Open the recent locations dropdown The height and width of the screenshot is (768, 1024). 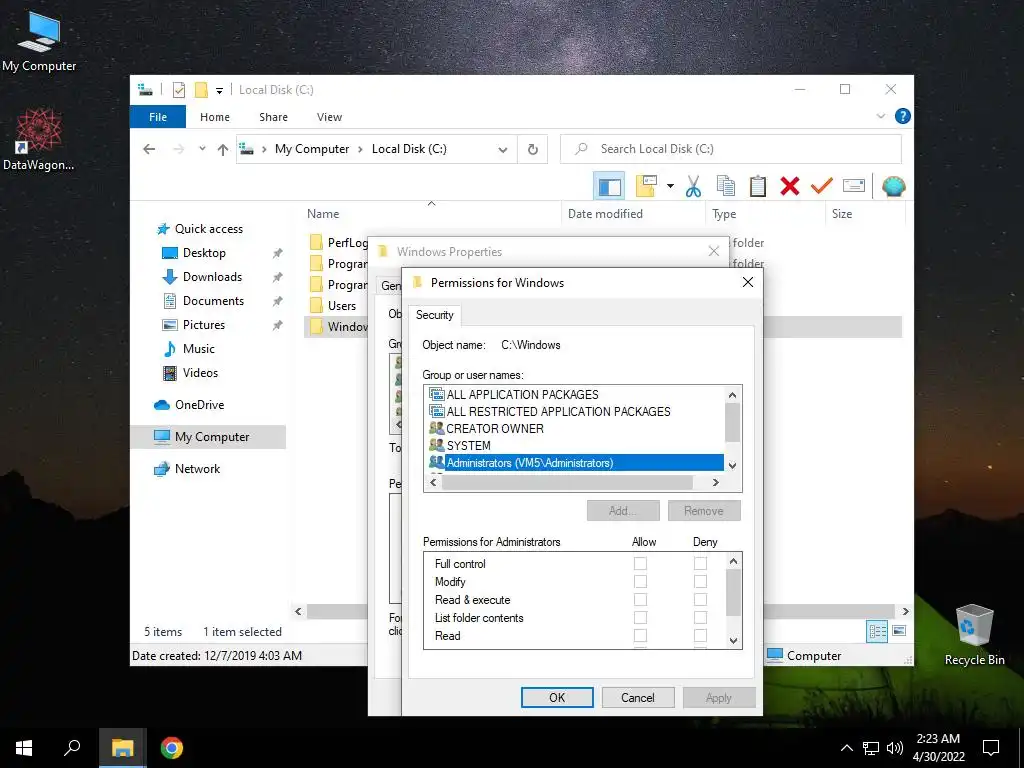click(202, 150)
